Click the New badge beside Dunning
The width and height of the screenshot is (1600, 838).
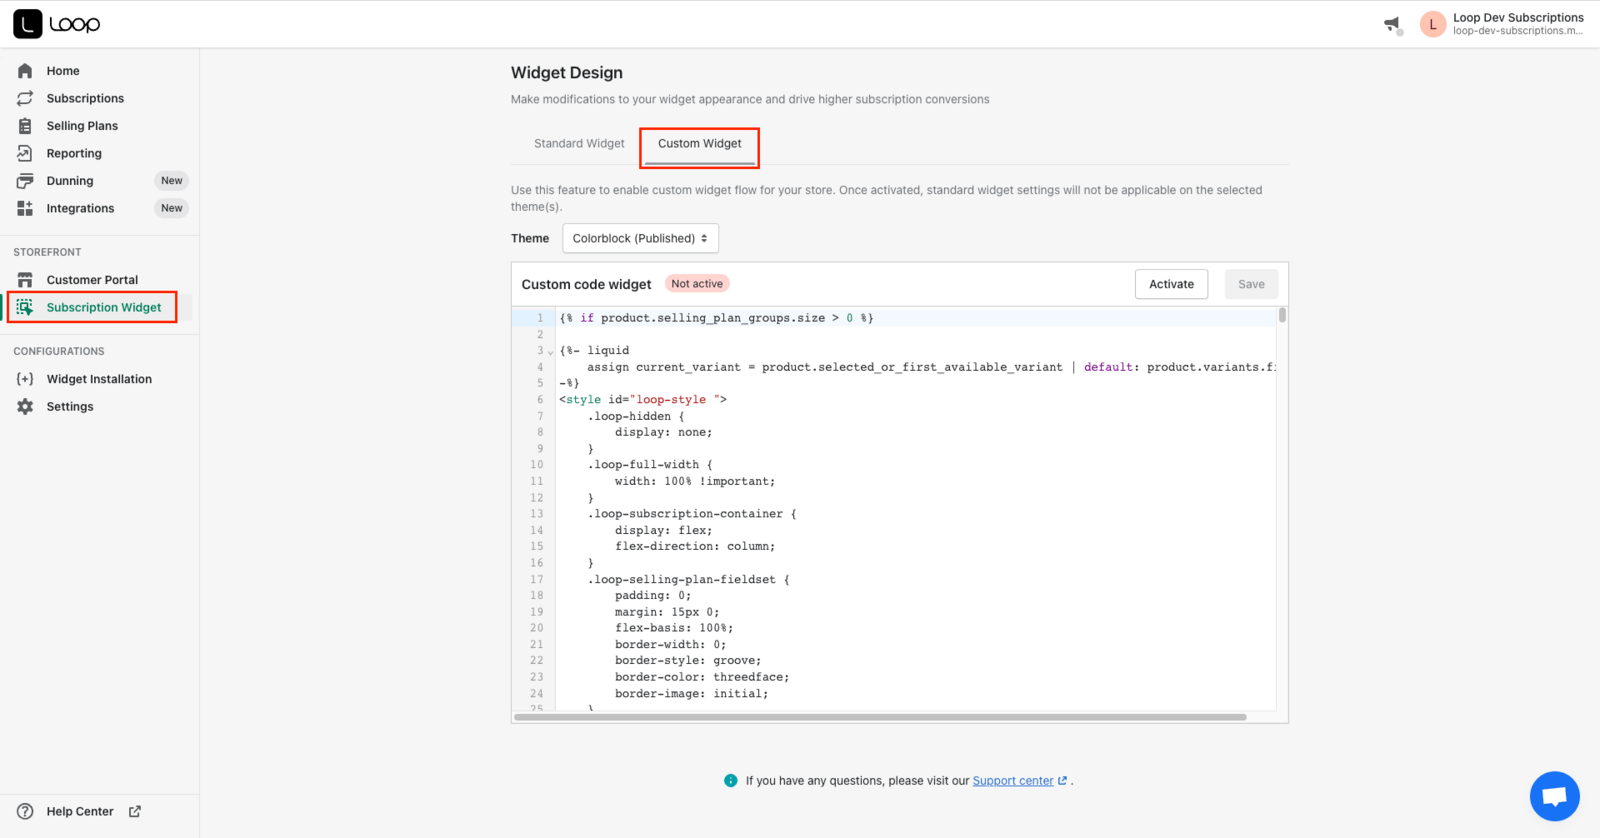(172, 181)
